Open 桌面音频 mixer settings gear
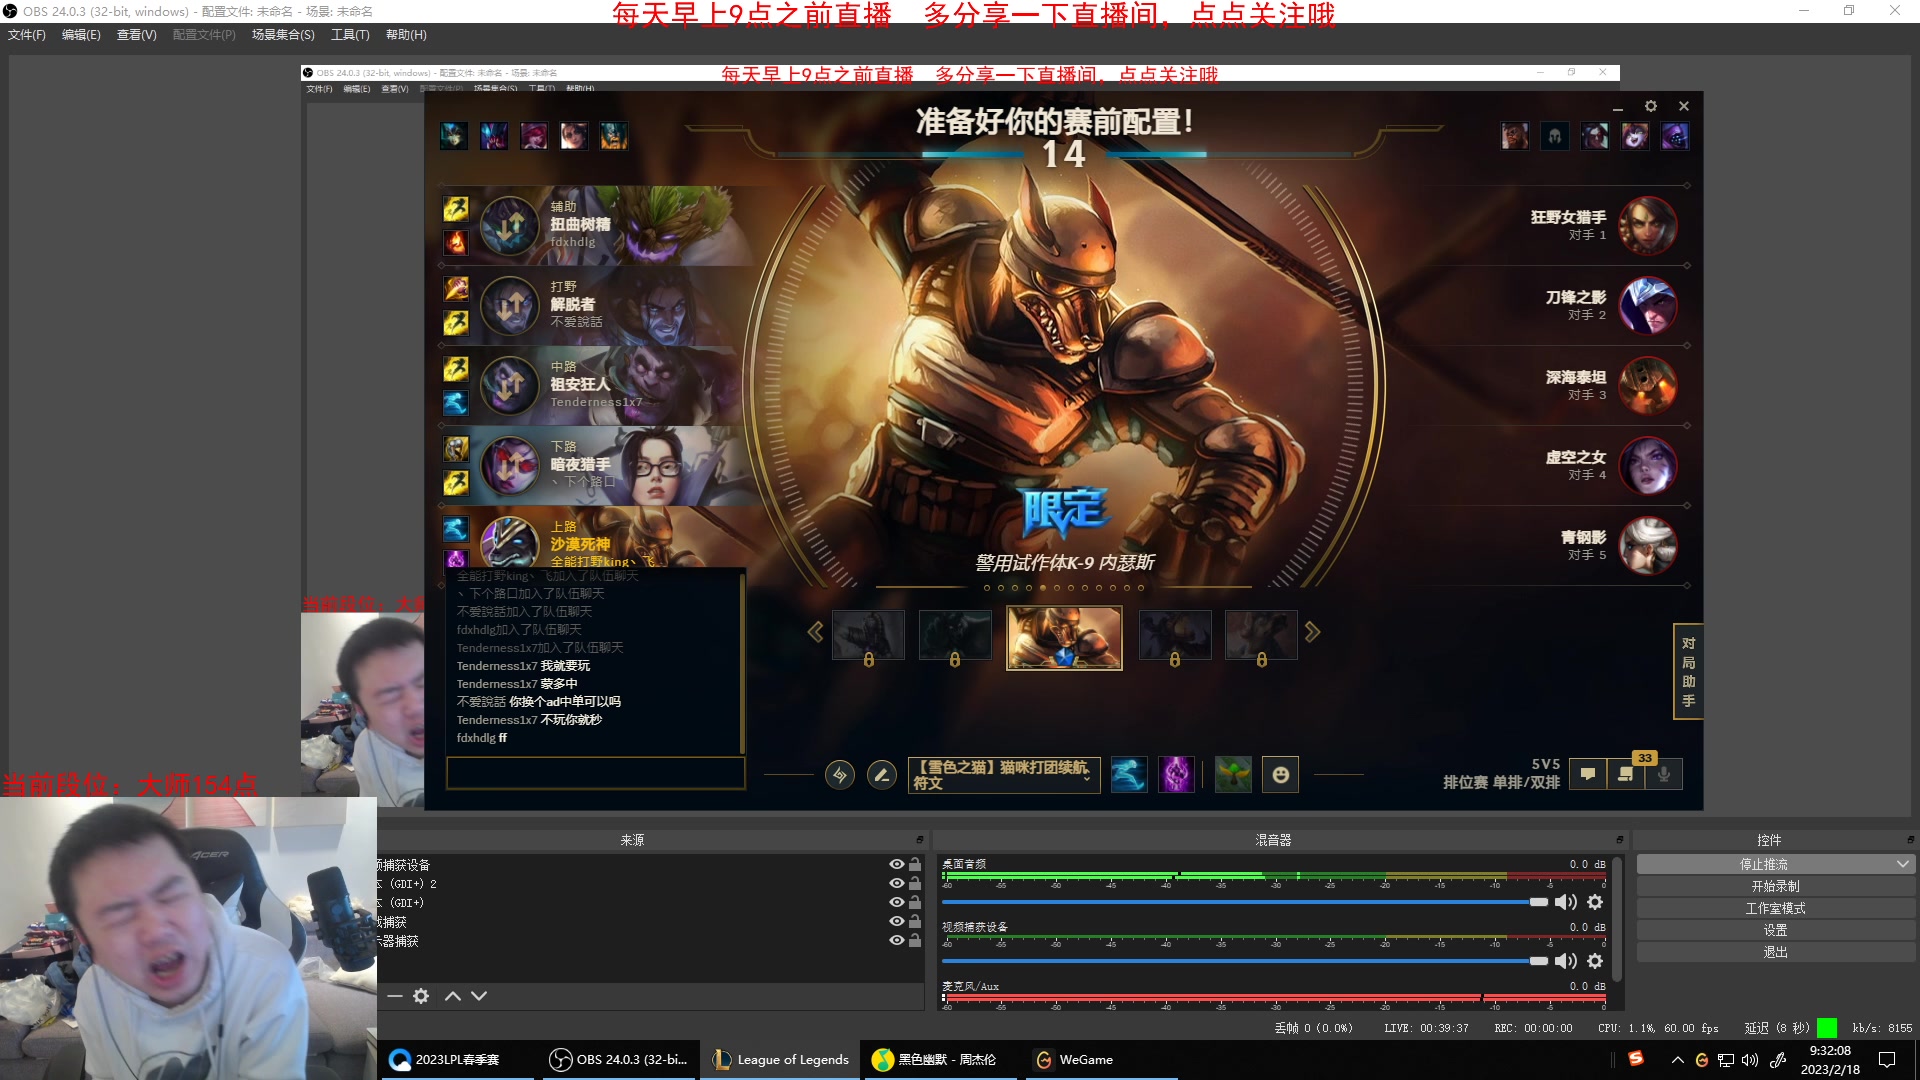Viewport: 1920px width, 1080px height. tap(1595, 902)
